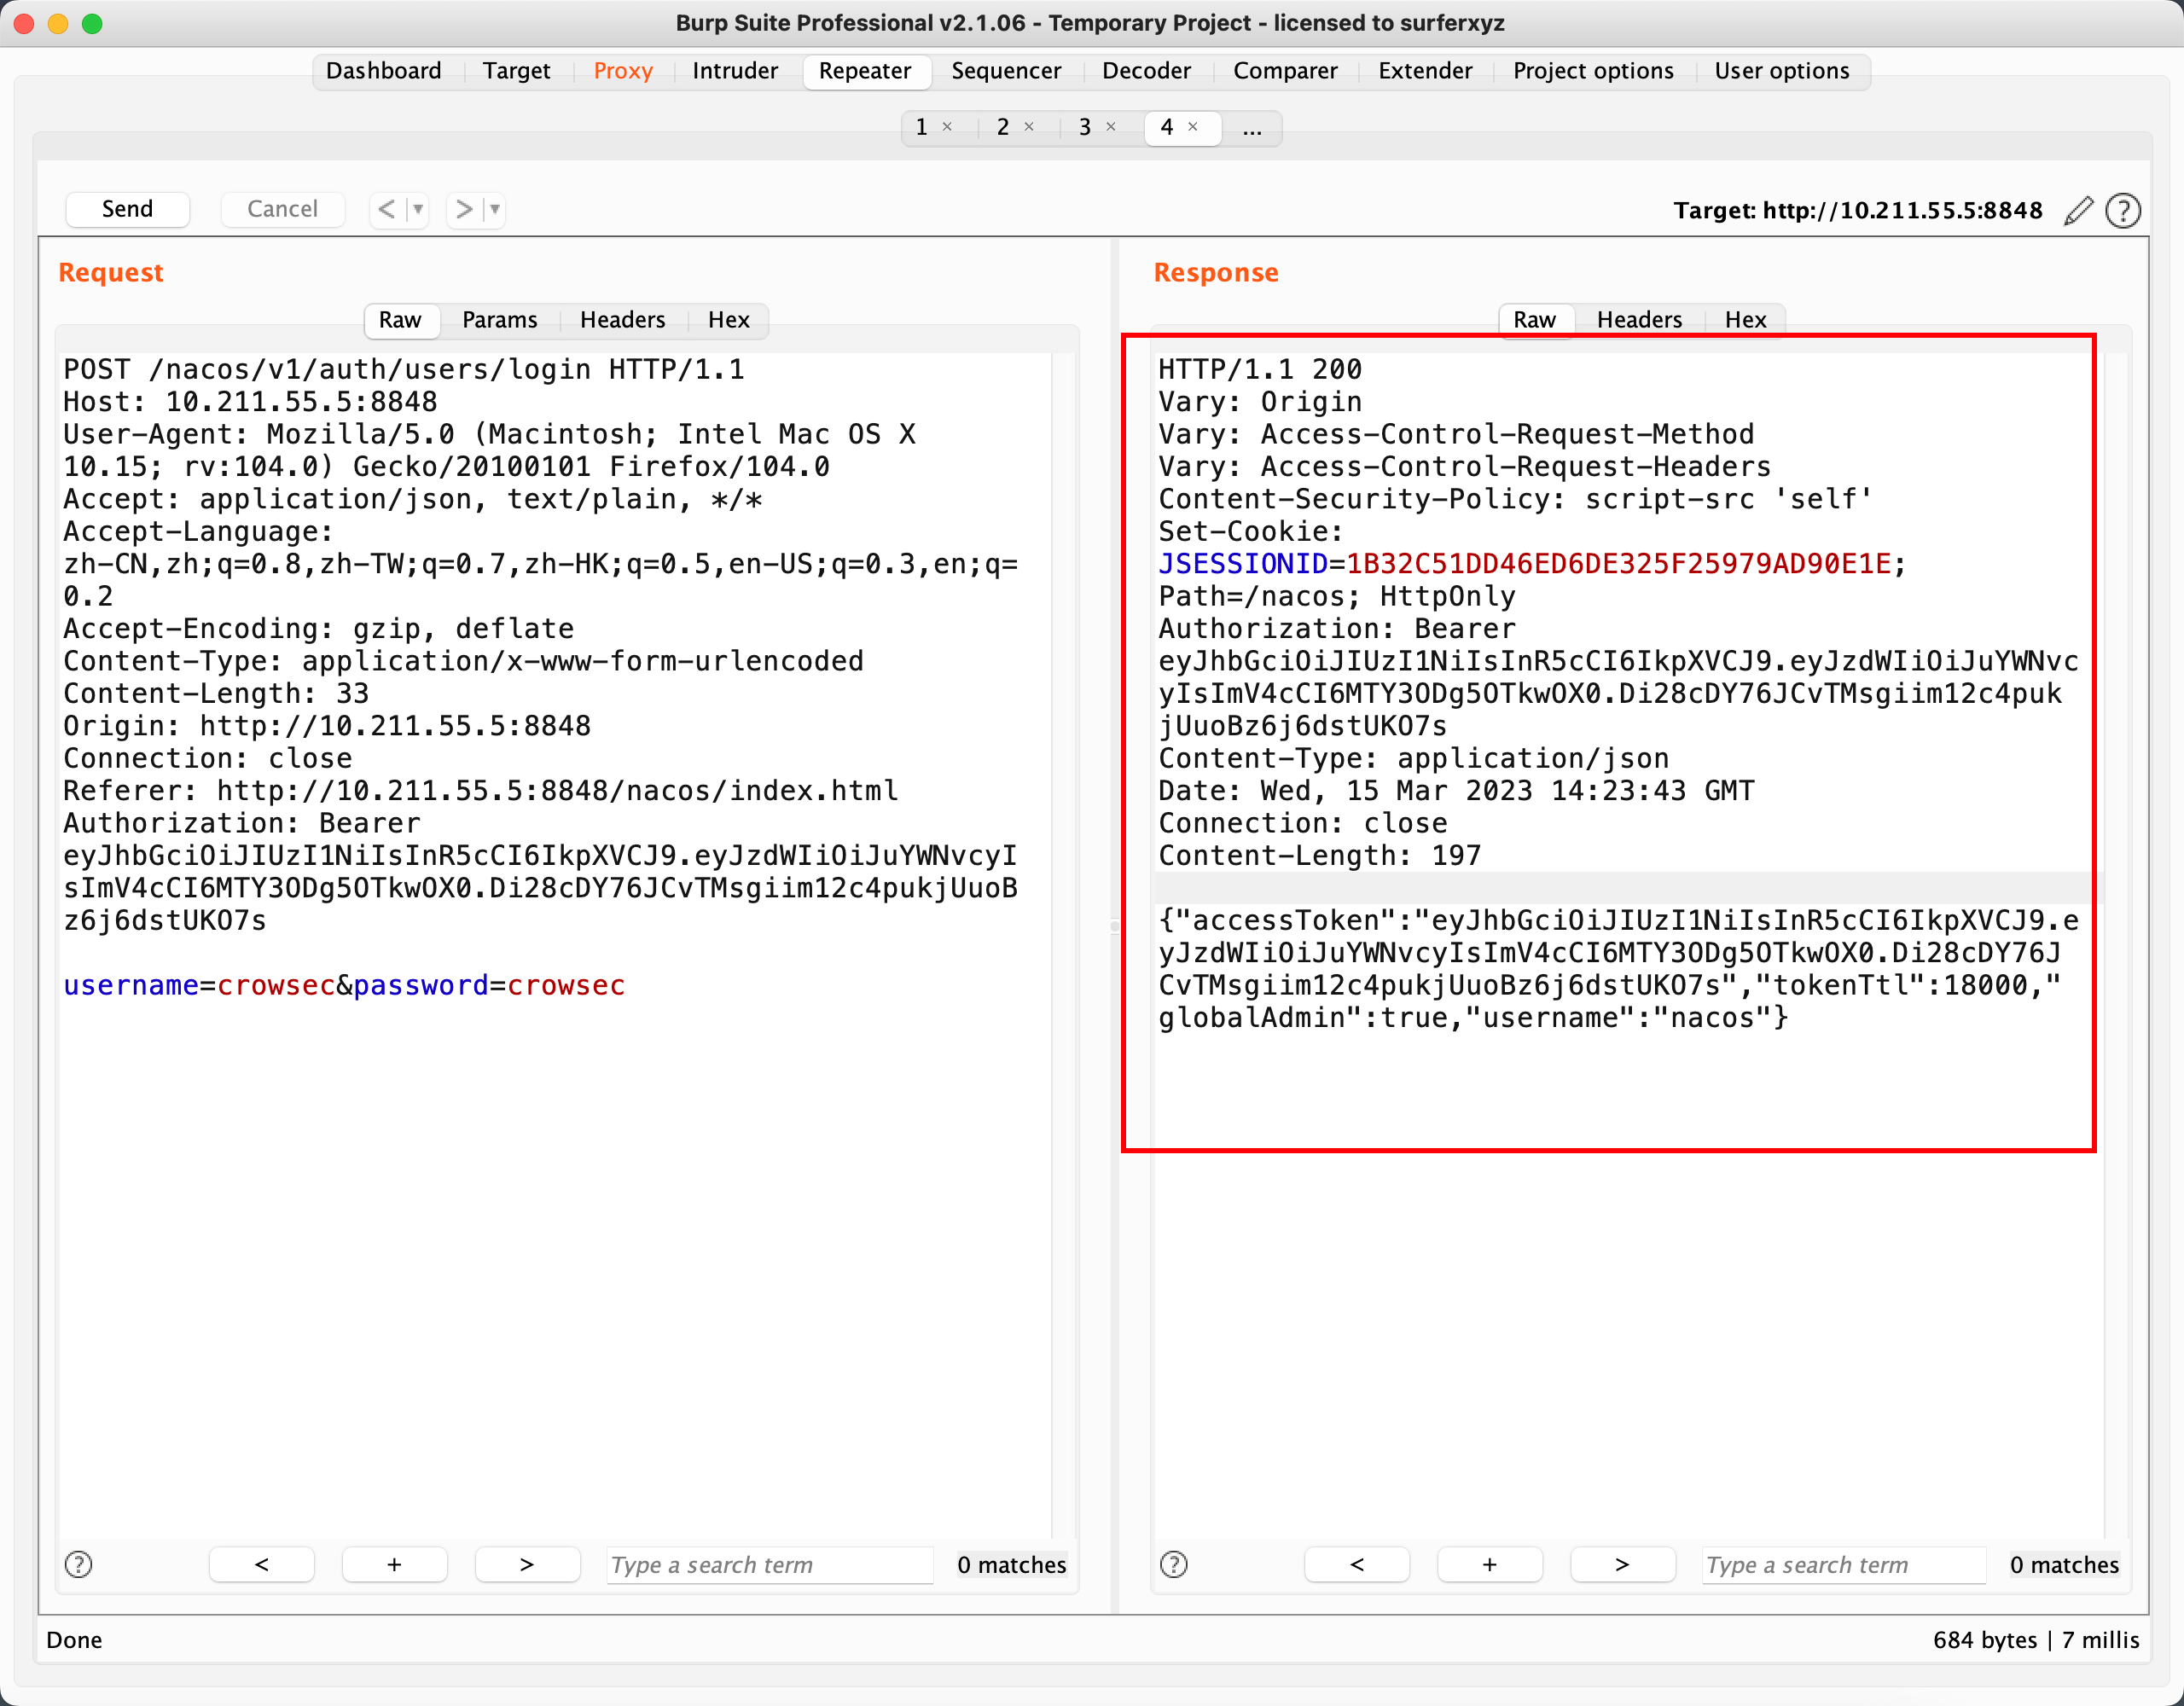Click the Content-Security-Policy response header
The image size is (2184, 1706).
pos(1515,499)
